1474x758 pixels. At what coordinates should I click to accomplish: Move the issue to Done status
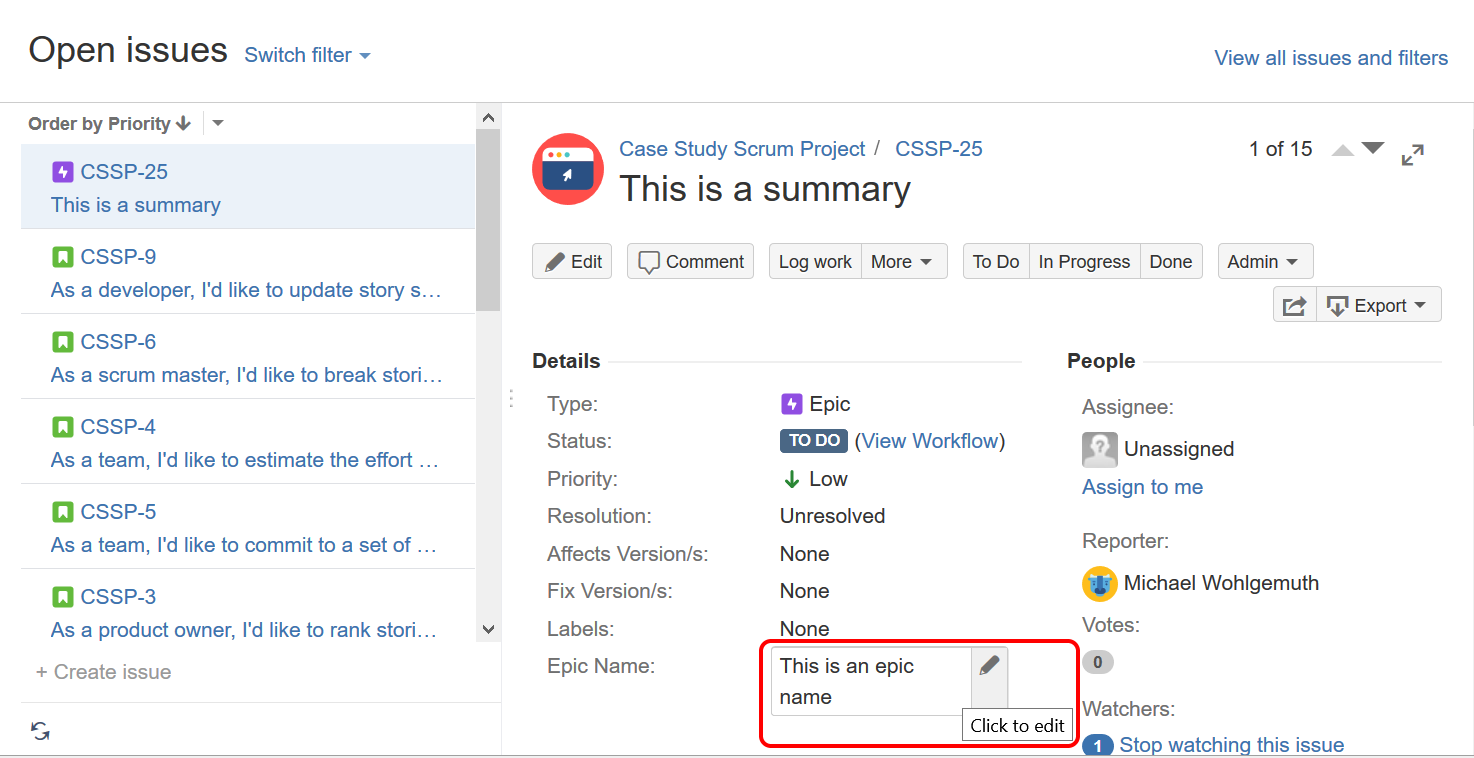(x=1170, y=261)
